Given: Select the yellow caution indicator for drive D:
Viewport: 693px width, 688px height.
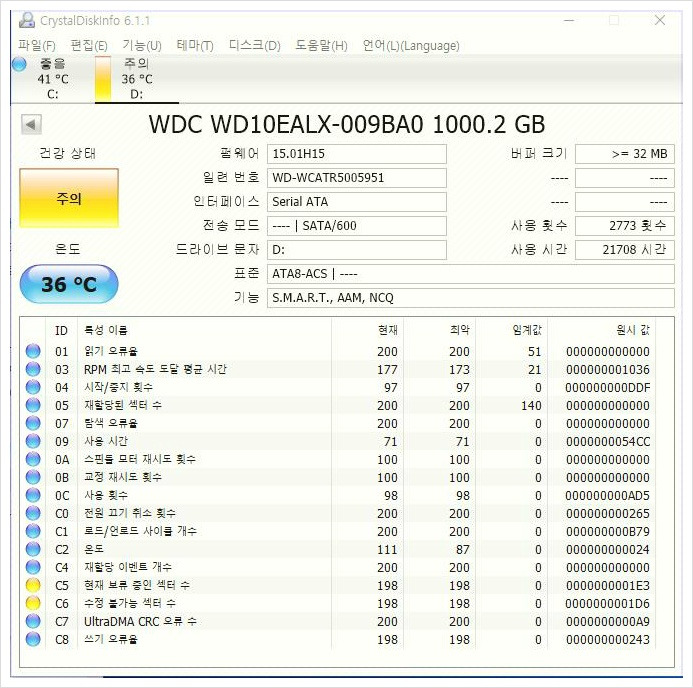Looking at the screenshot, I should (103, 79).
